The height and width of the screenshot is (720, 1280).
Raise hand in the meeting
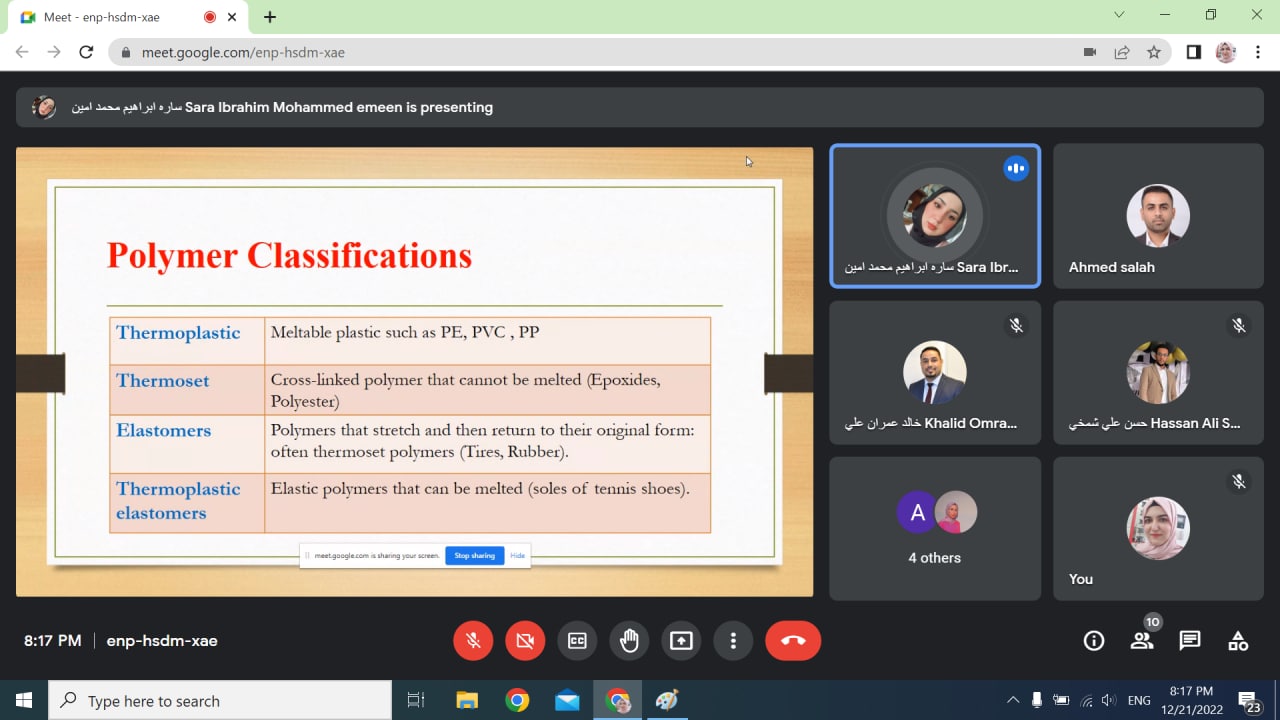(x=629, y=641)
